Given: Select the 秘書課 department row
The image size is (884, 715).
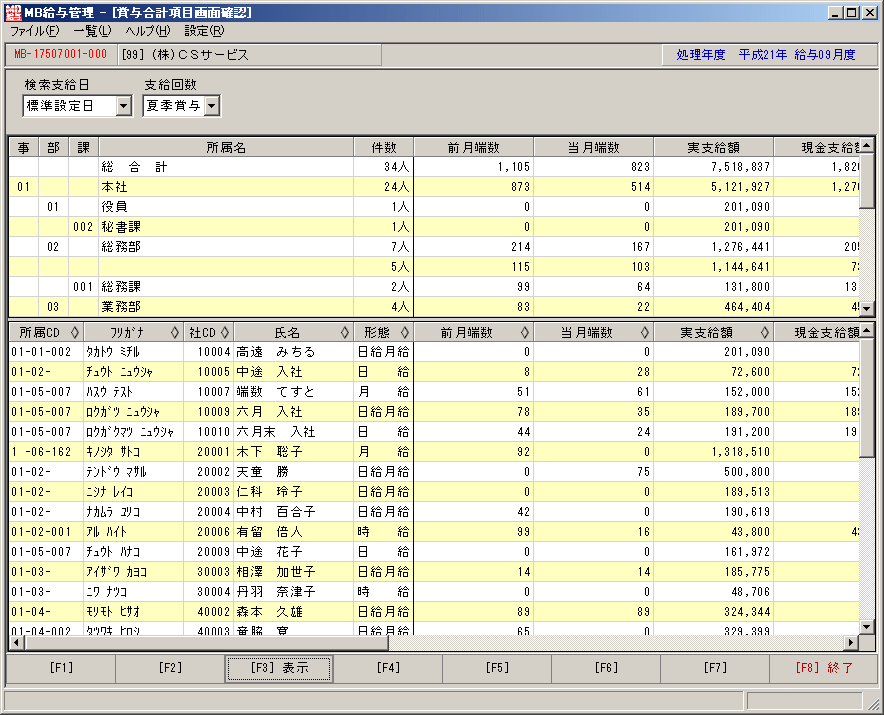Looking at the screenshot, I should coord(434,227).
